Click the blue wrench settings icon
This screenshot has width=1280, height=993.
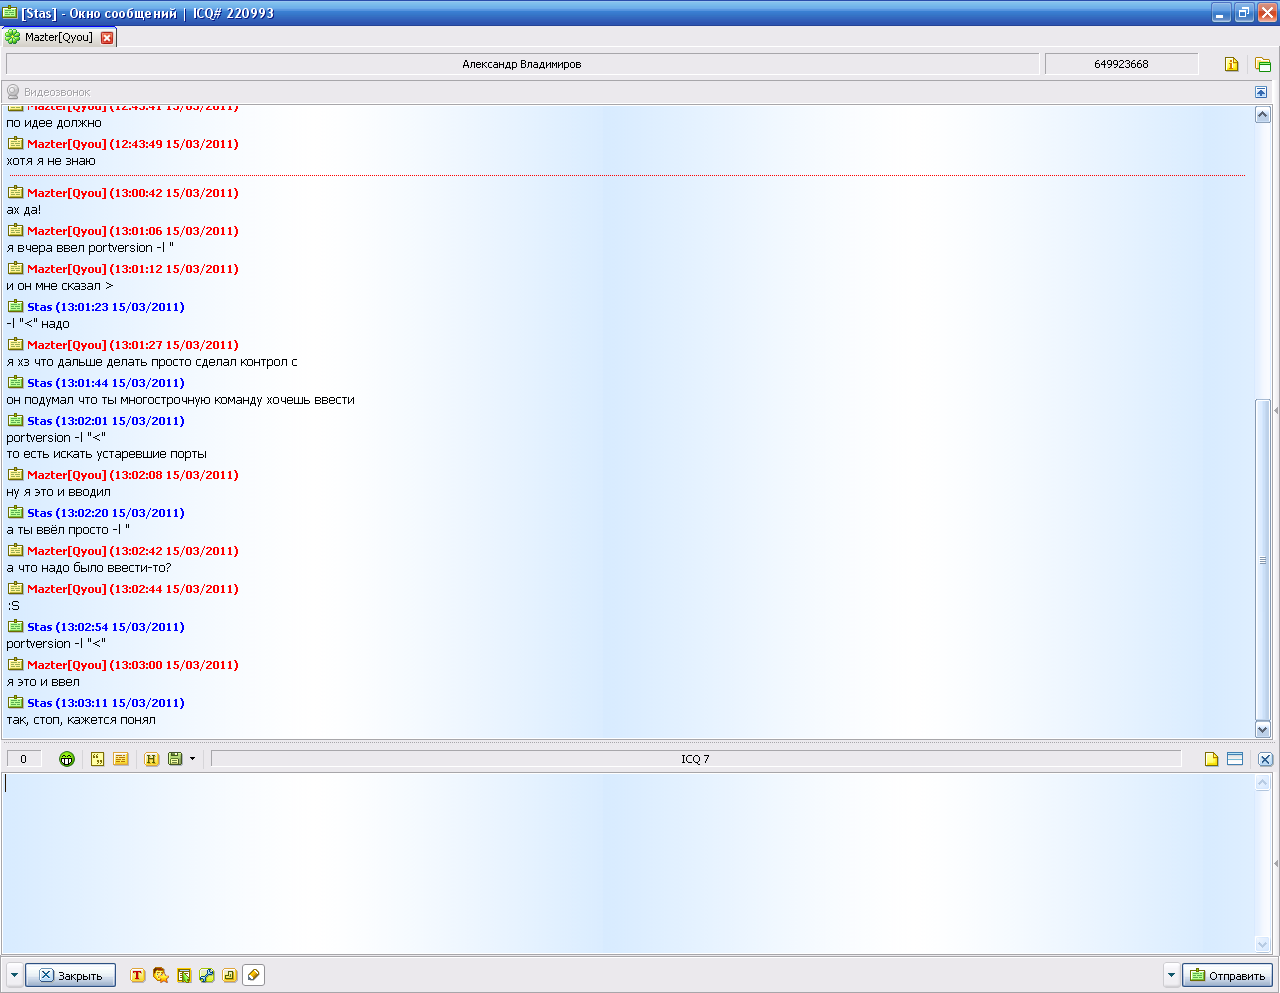(207, 975)
